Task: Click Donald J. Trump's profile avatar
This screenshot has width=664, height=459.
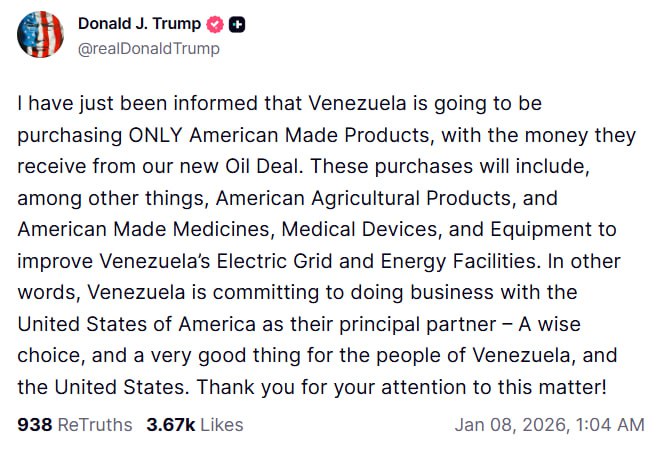Action: pos(41,34)
